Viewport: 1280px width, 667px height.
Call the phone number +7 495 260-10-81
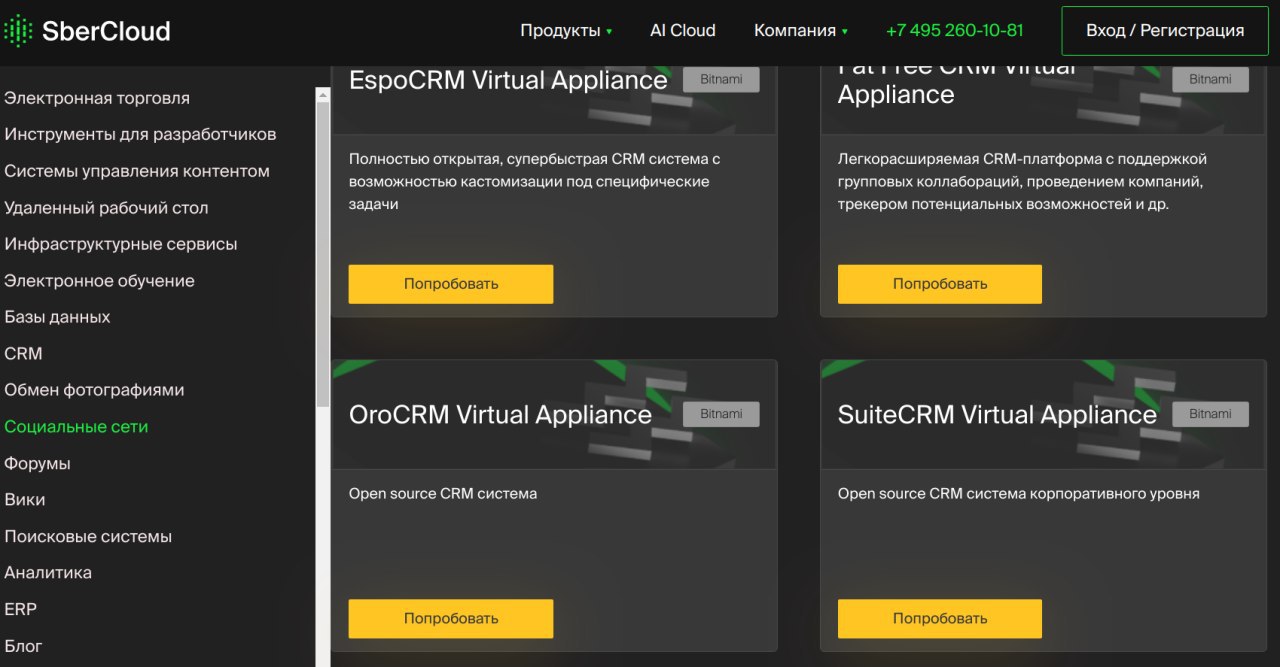click(x=955, y=30)
